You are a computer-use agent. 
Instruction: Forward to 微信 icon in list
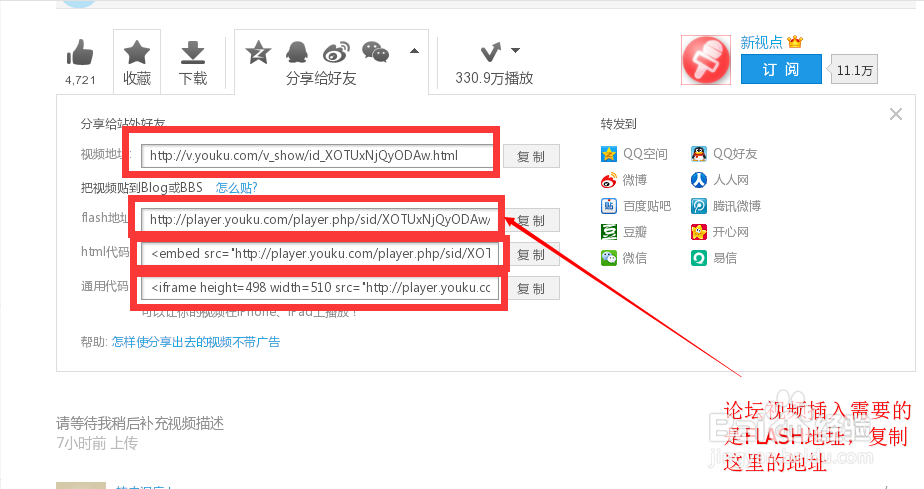(609, 257)
